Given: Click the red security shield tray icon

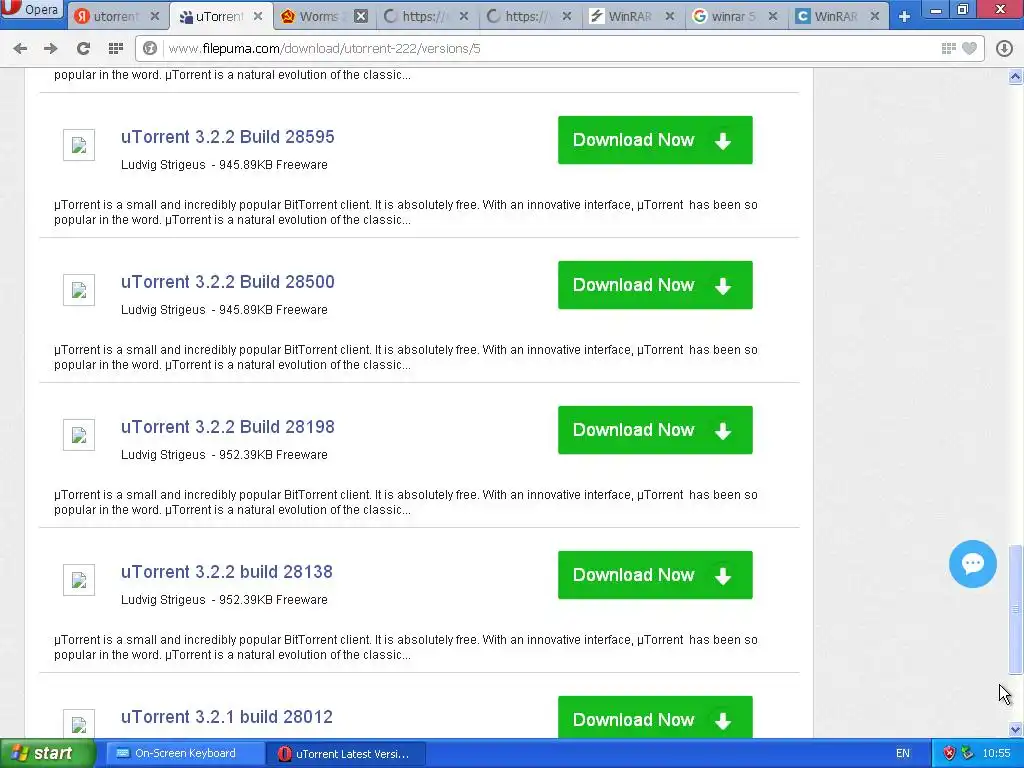Looking at the screenshot, I should [x=949, y=754].
